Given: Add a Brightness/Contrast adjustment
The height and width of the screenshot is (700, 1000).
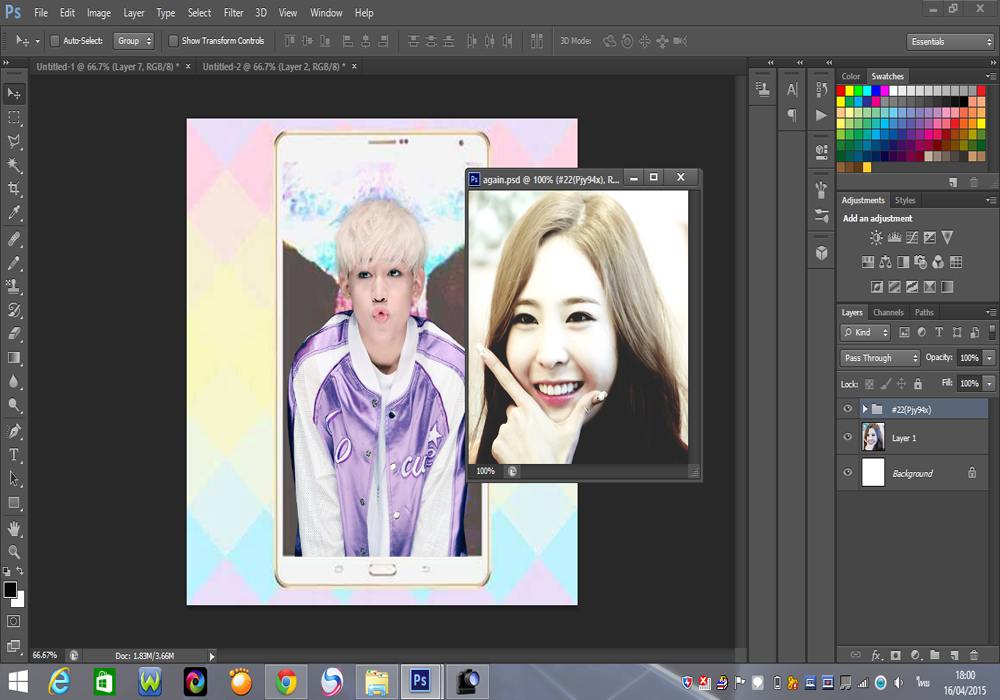Looking at the screenshot, I should click(x=876, y=237).
